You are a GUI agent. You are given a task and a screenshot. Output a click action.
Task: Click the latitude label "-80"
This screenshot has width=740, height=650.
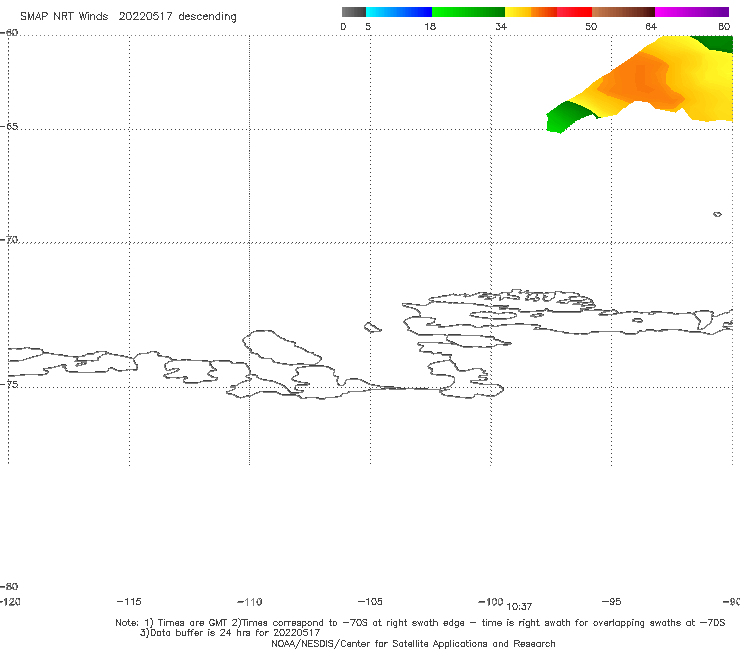pyautogui.click(x=9, y=586)
